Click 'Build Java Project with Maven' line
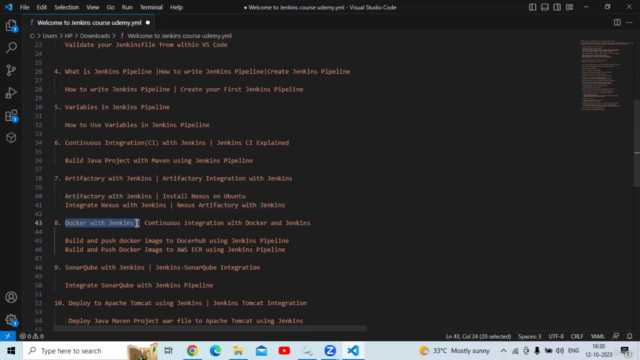This screenshot has width=640, height=360. click(x=159, y=160)
